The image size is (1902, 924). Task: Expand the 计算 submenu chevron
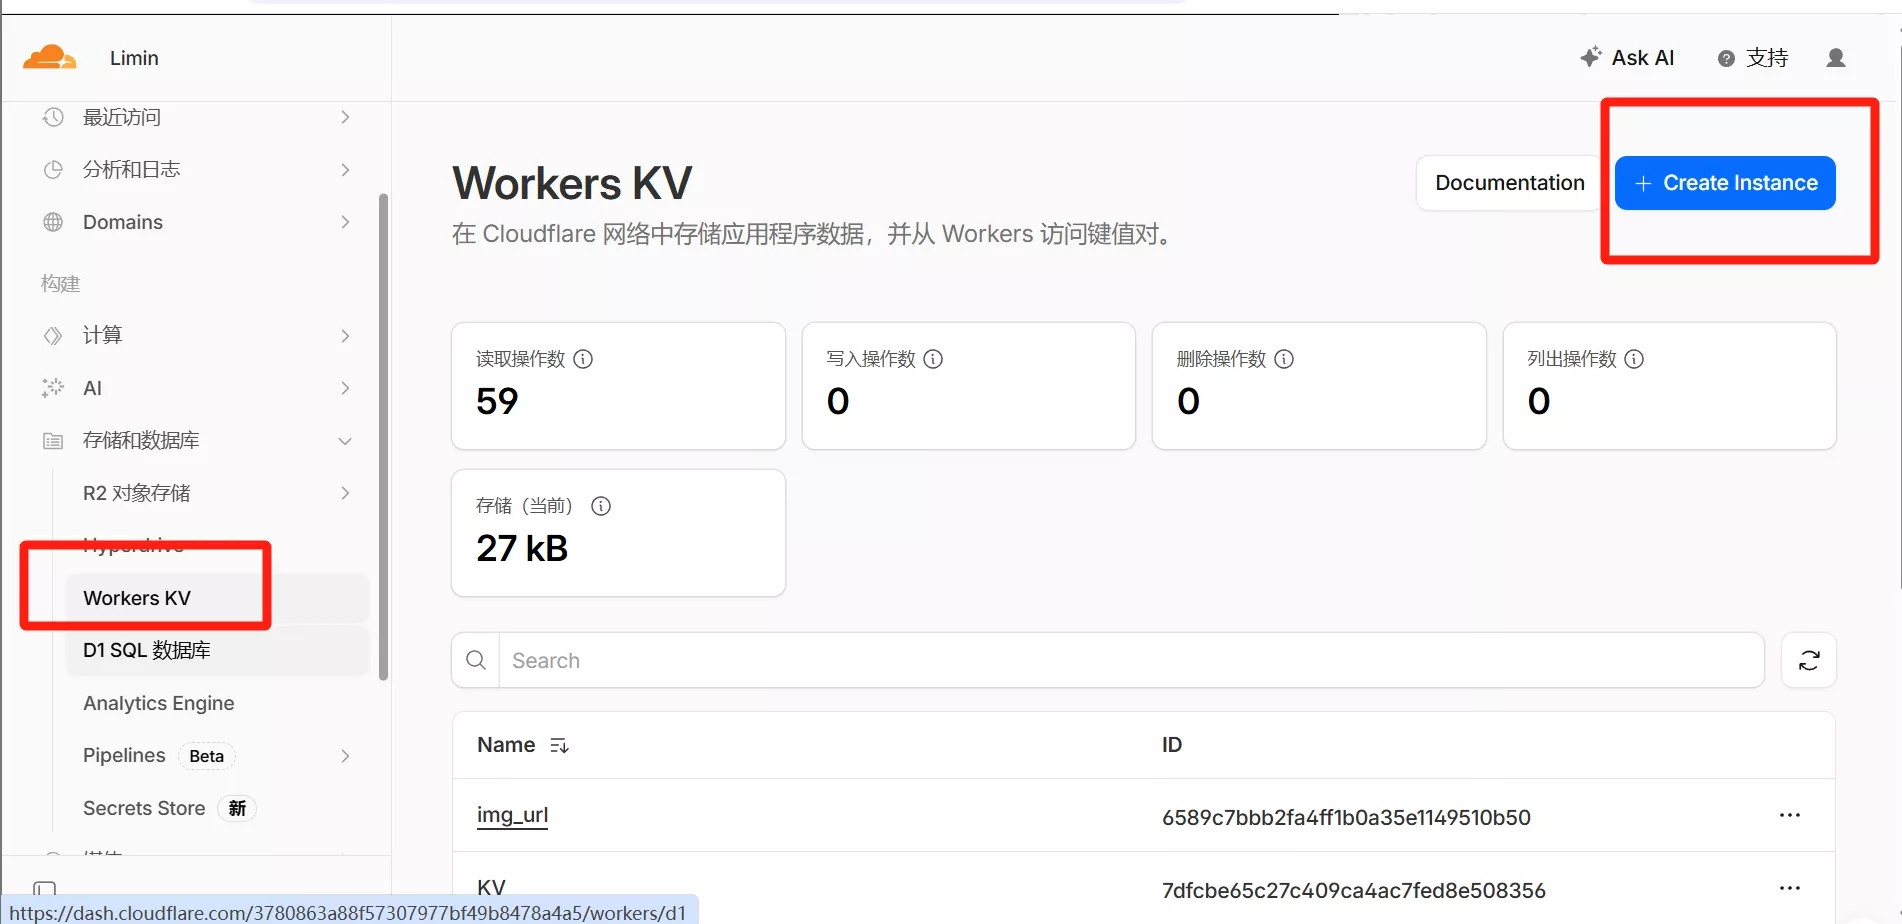(x=345, y=335)
